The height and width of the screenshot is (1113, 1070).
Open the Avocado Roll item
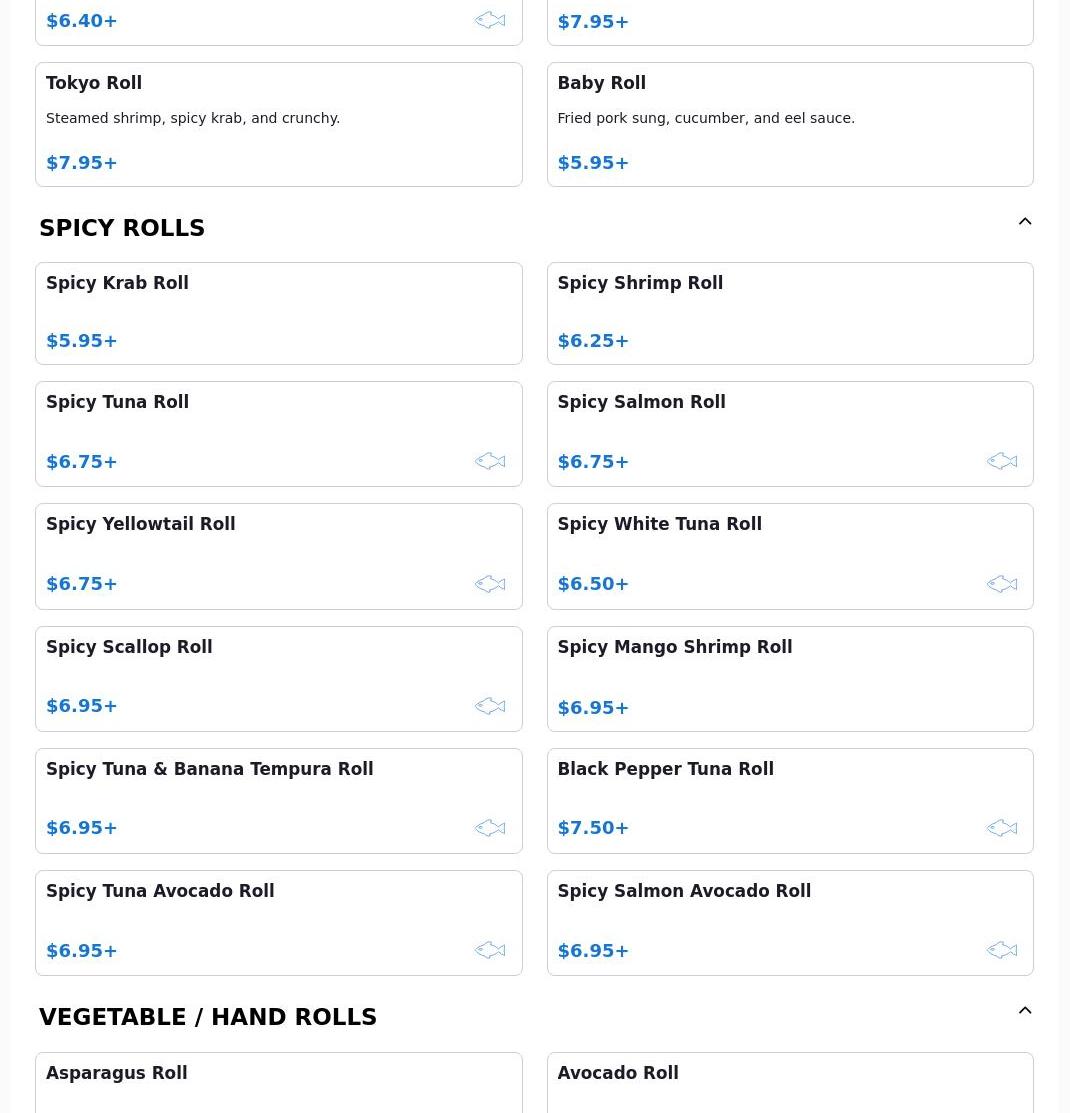(790, 1082)
